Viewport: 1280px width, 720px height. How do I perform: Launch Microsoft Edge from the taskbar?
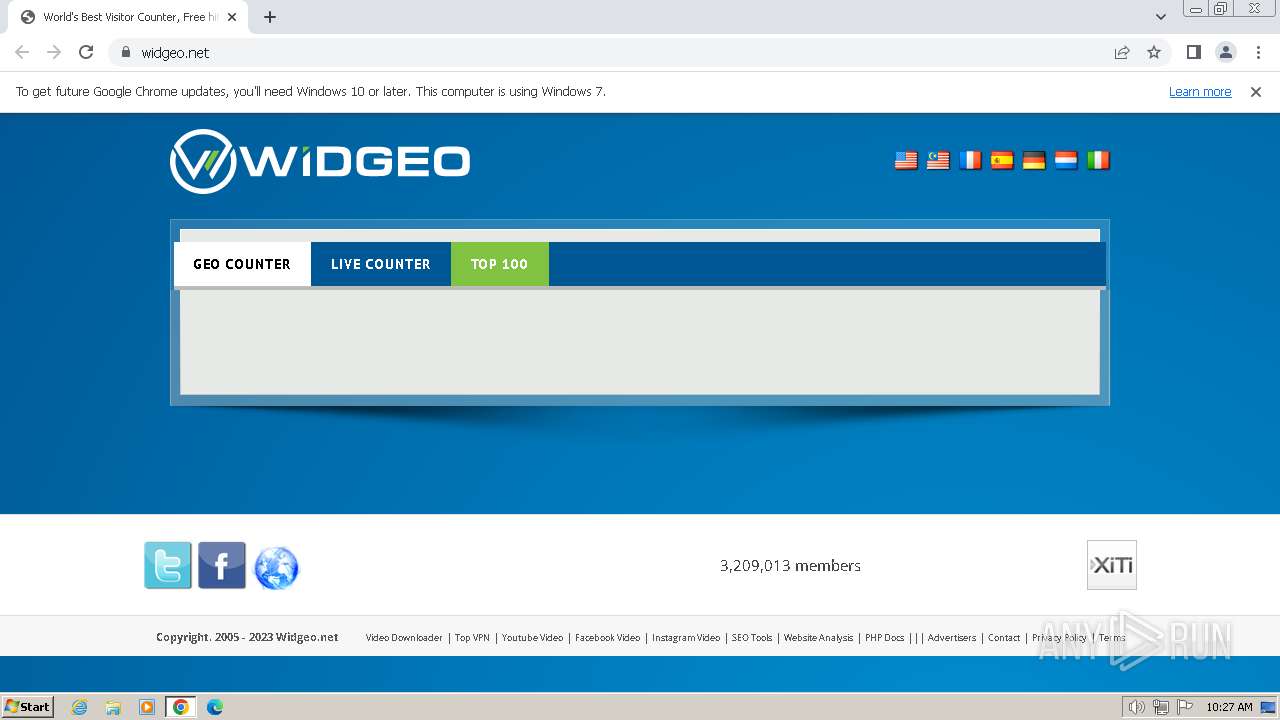click(215, 707)
